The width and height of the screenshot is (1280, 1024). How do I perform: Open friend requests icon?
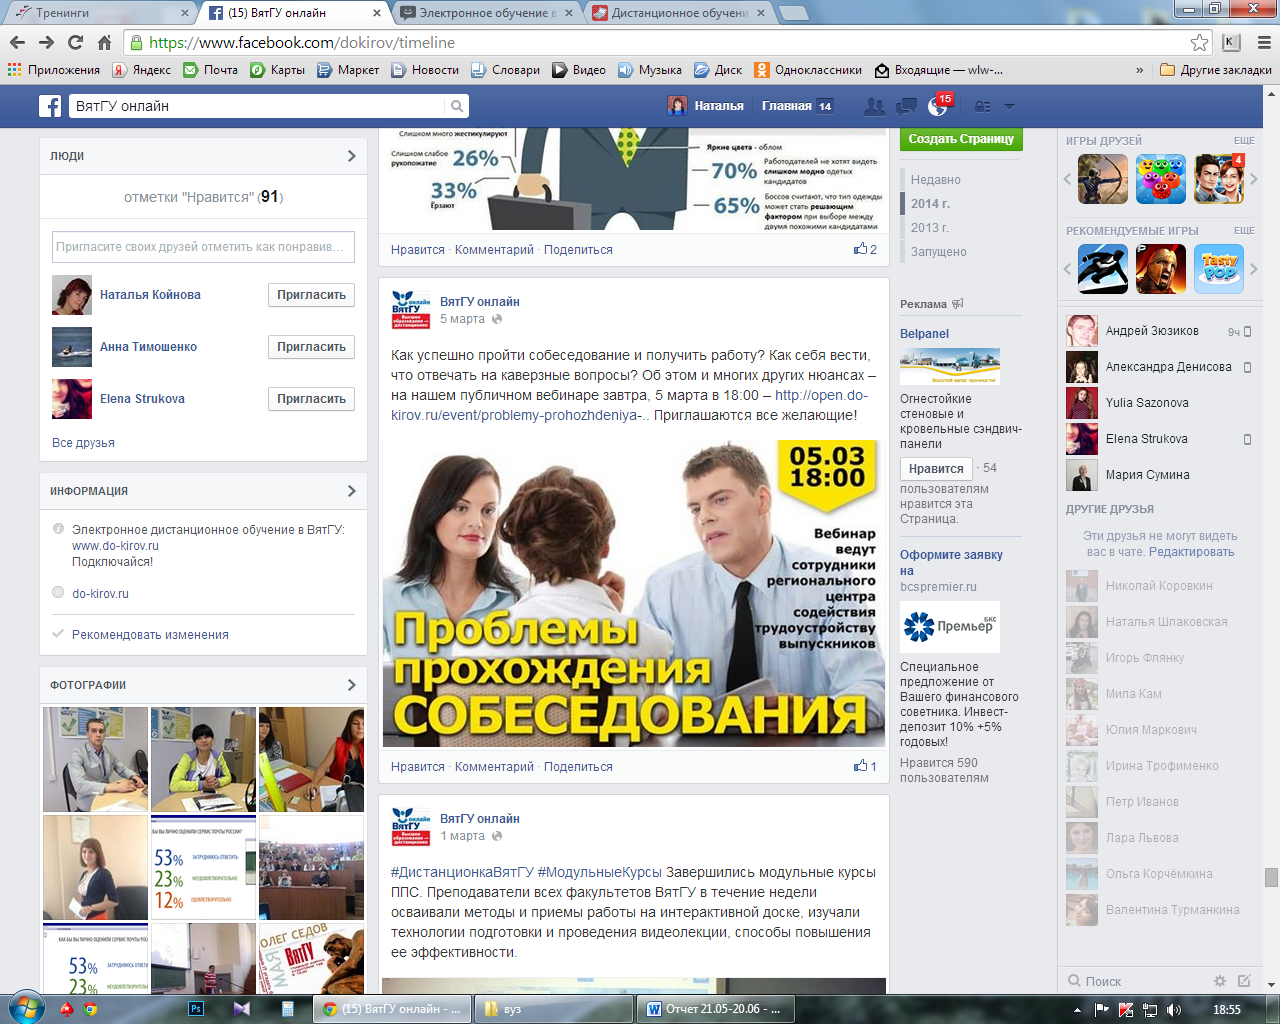875,106
